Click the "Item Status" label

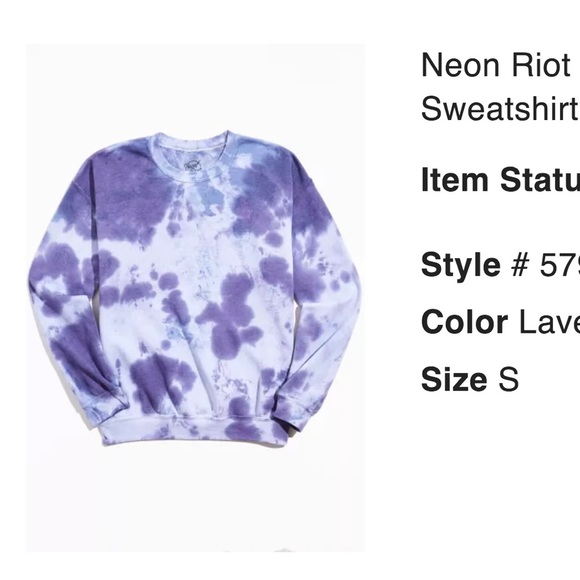click(x=500, y=180)
